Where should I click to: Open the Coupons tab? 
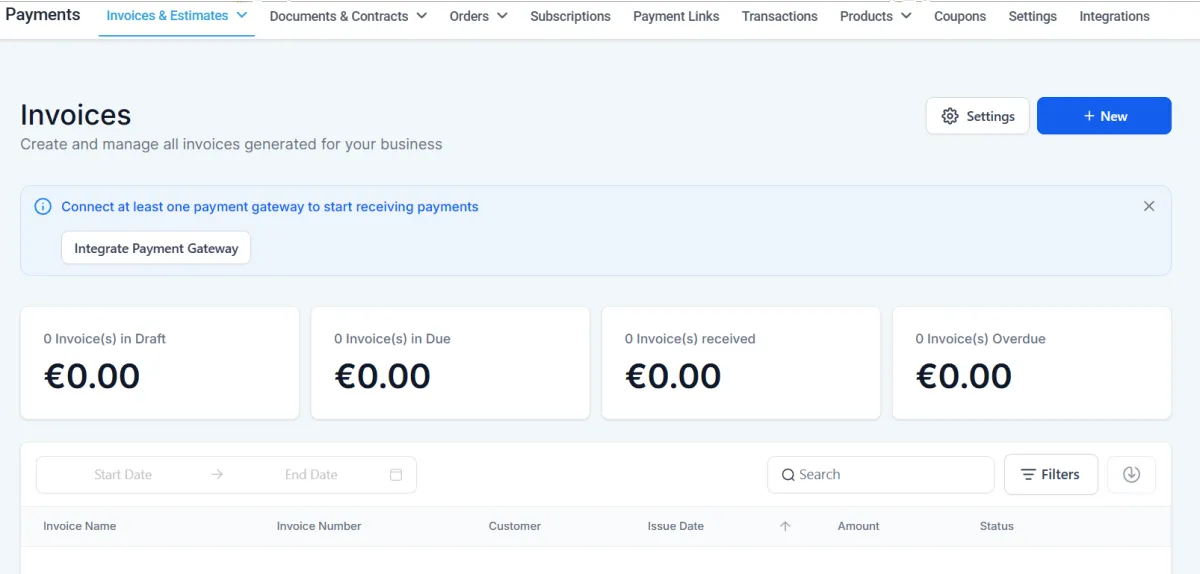[x=960, y=16]
